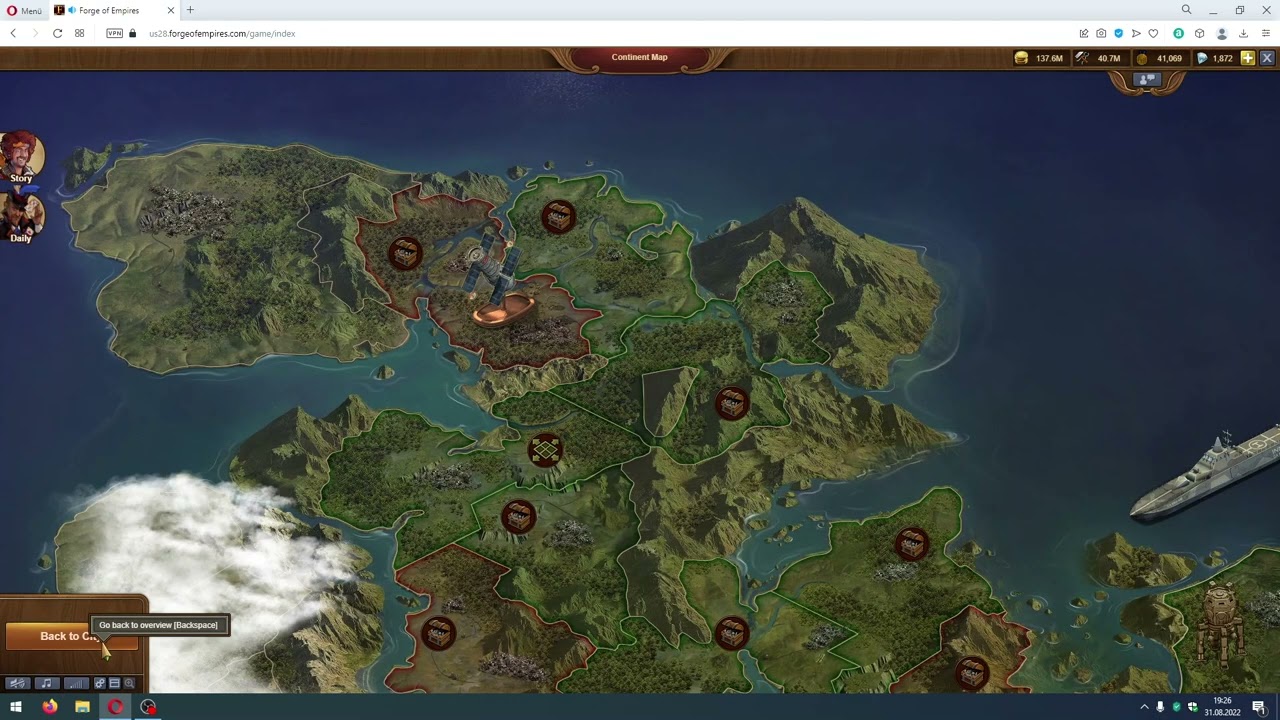Viewport: 1280px width, 720px height.
Task: Go back in browser history
Action: coord(13,33)
